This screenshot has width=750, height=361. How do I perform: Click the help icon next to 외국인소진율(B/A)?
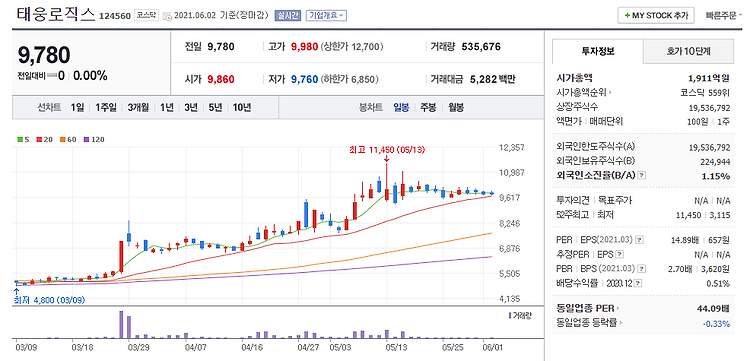(642, 175)
